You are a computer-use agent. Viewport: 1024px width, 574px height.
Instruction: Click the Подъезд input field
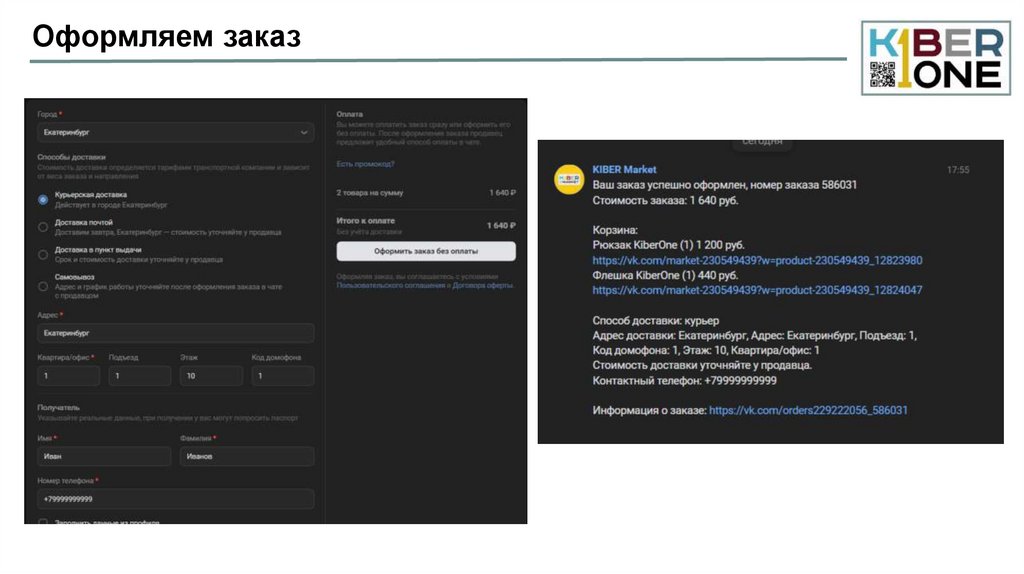[x=140, y=375]
